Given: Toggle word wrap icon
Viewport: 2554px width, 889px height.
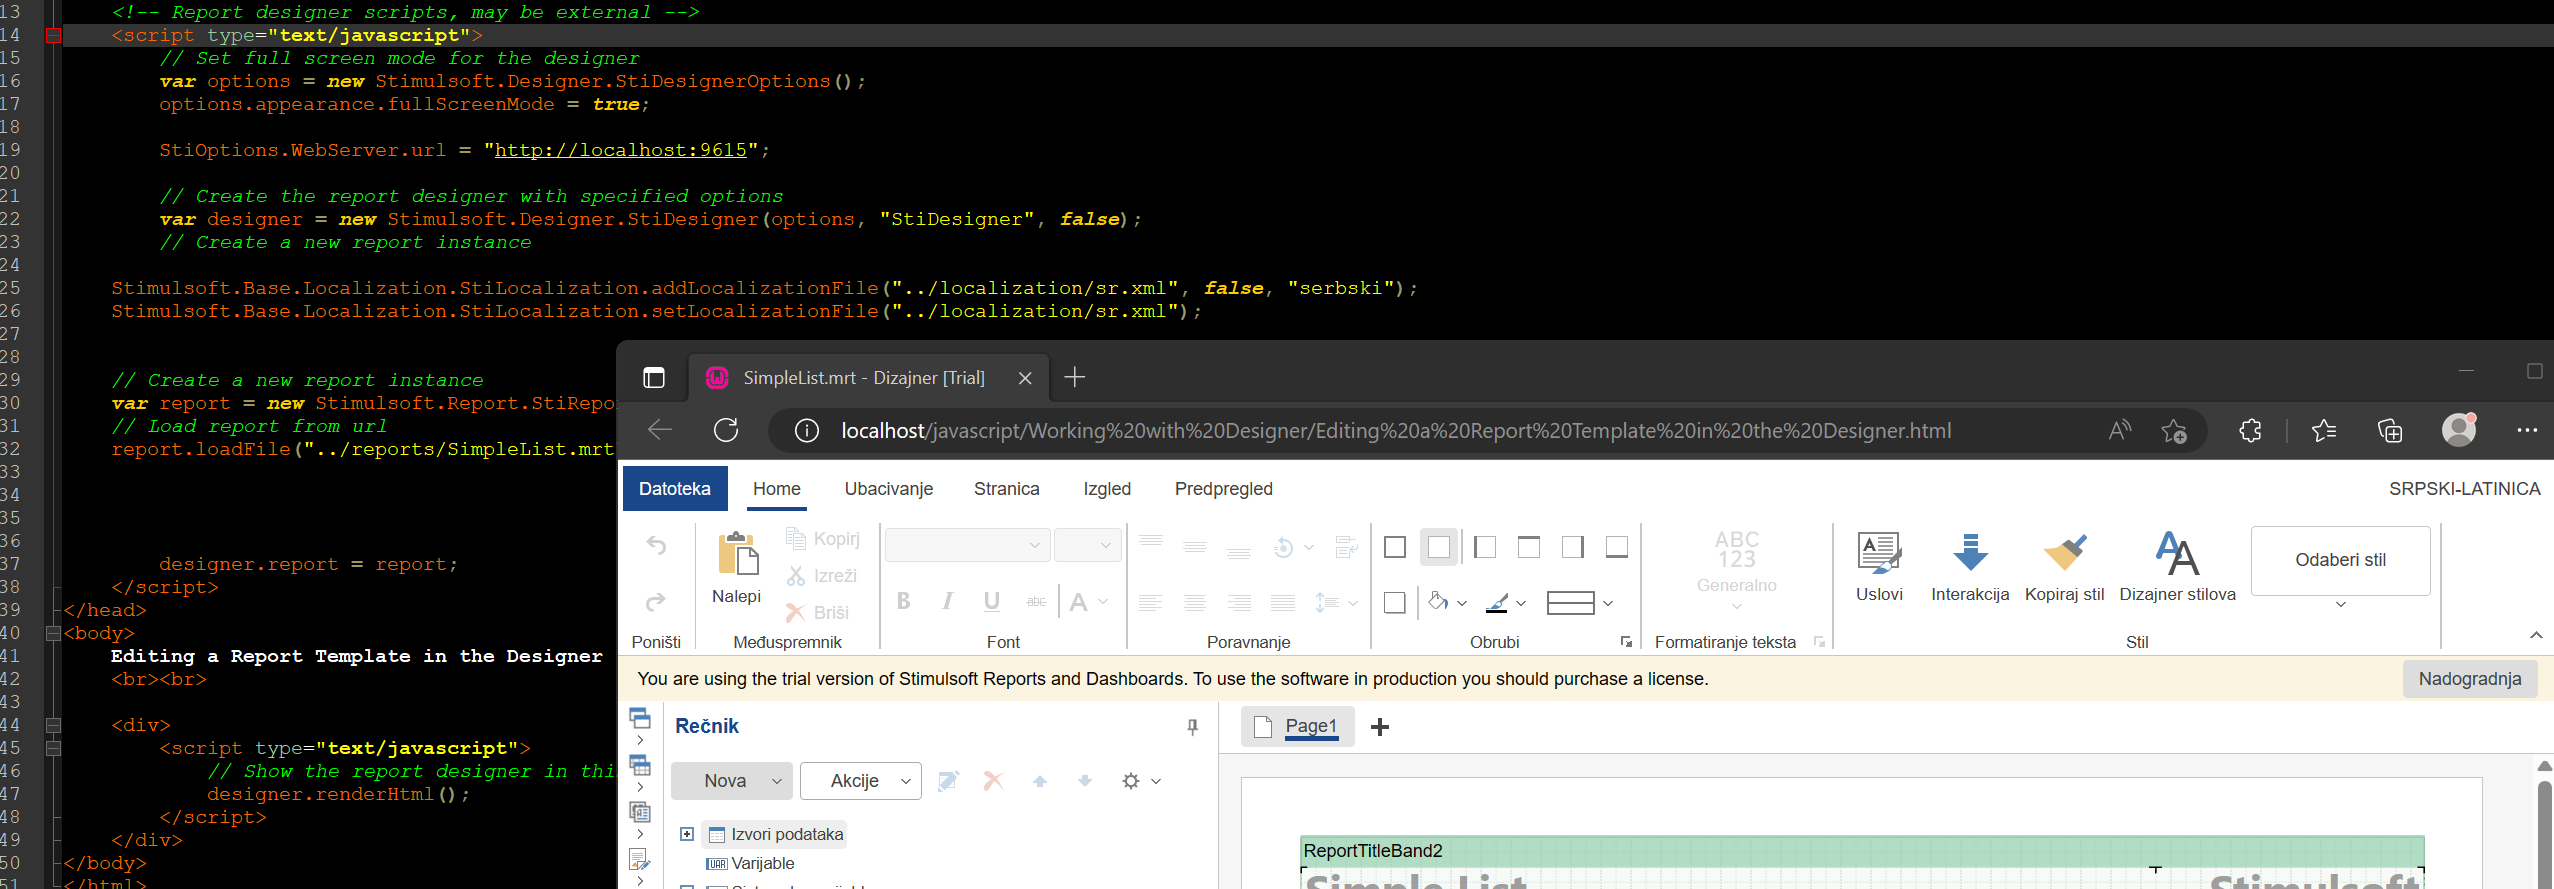Looking at the screenshot, I should click(x=1347, y=547).
